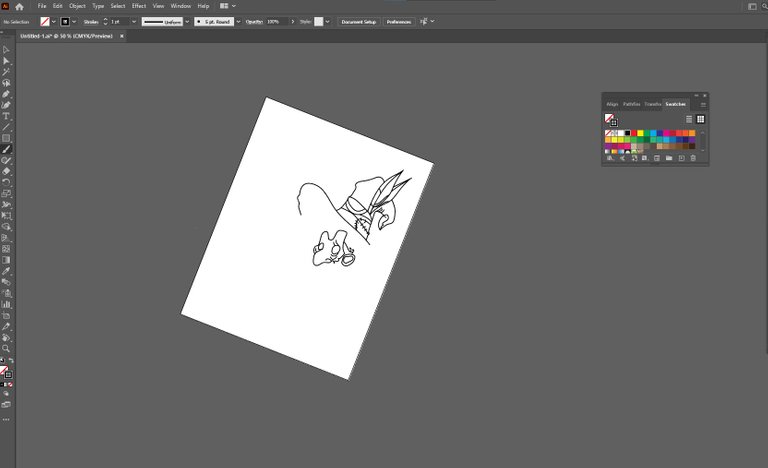Select the Artboard tool
This screenshot has height=468, width=768.
click(x=6, y=316)
